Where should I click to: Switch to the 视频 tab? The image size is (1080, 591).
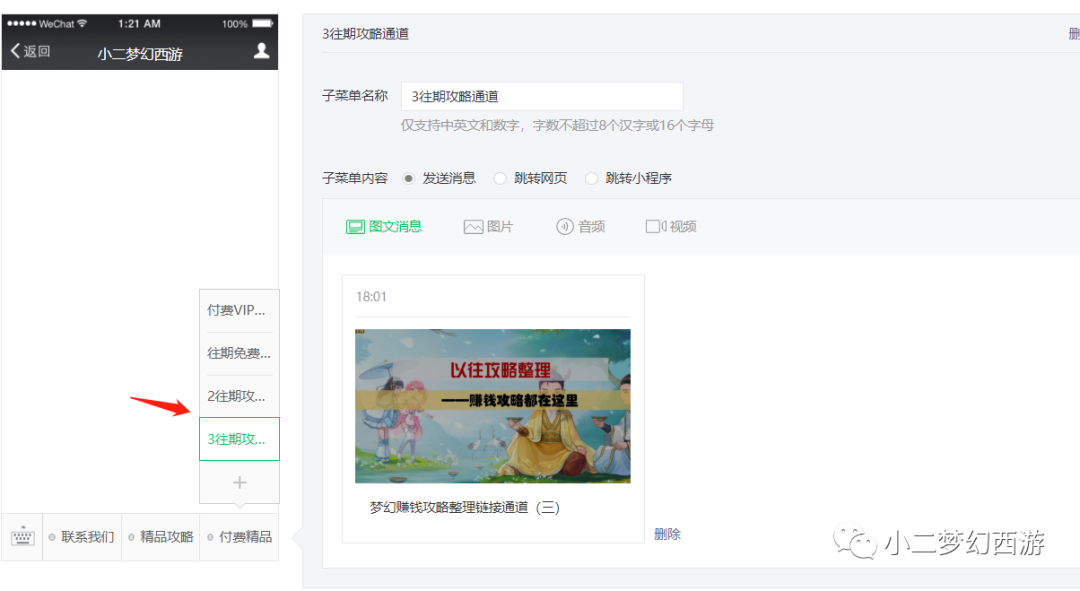671,227
